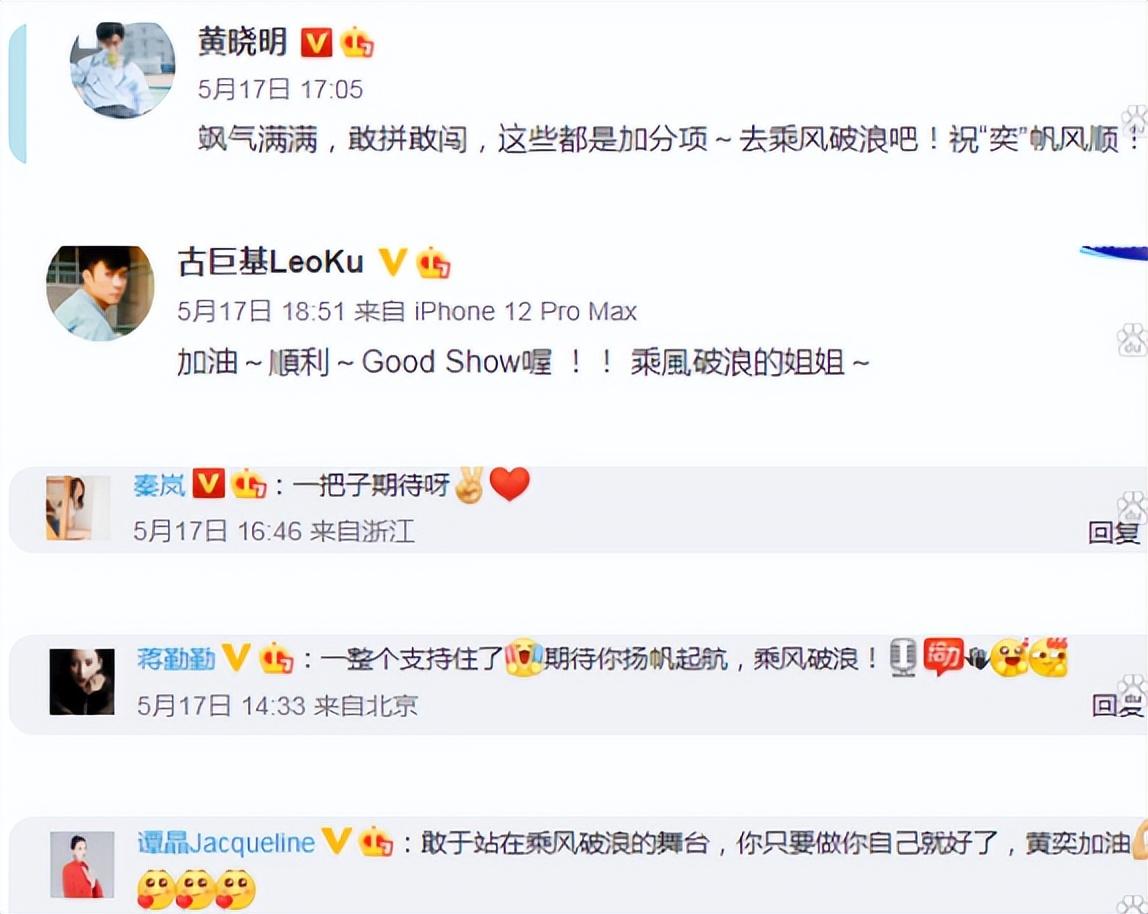Open the 蒋勤勤 username link
This screenshot has width=1148, height=914.
(x=176, y=659)
